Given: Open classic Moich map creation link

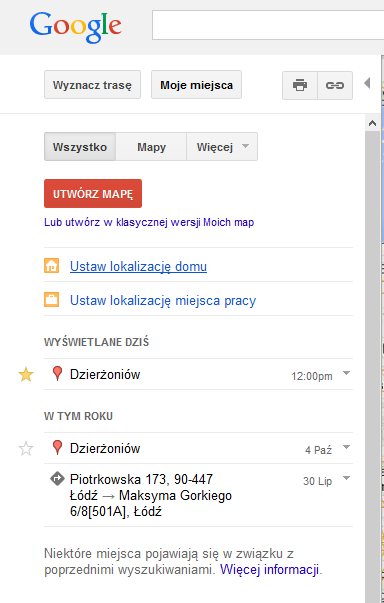Looking at the screenshot, I should (x=149, y=222).
